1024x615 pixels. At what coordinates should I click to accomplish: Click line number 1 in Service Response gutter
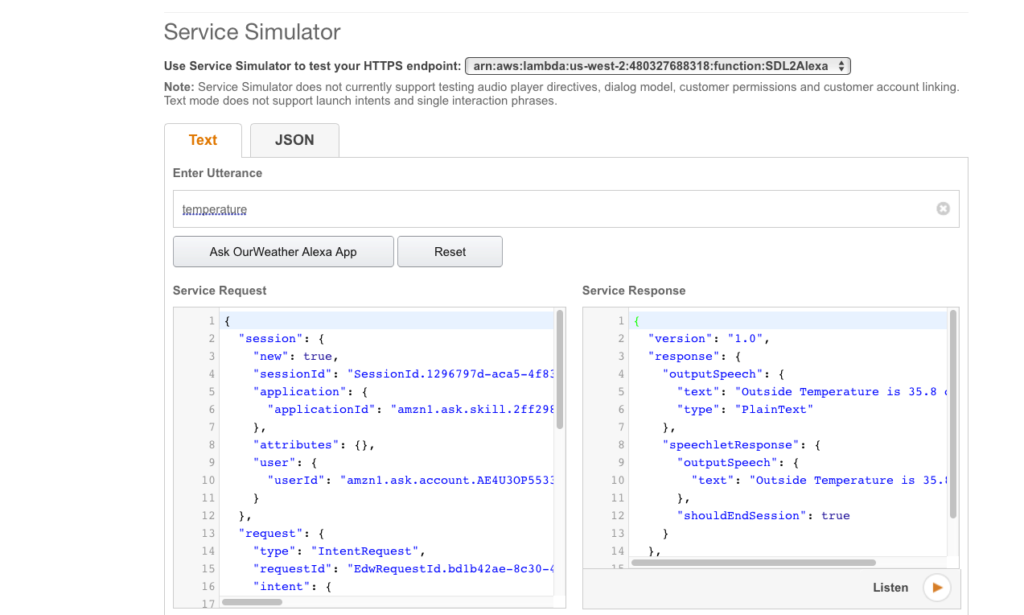coord(620,321)
